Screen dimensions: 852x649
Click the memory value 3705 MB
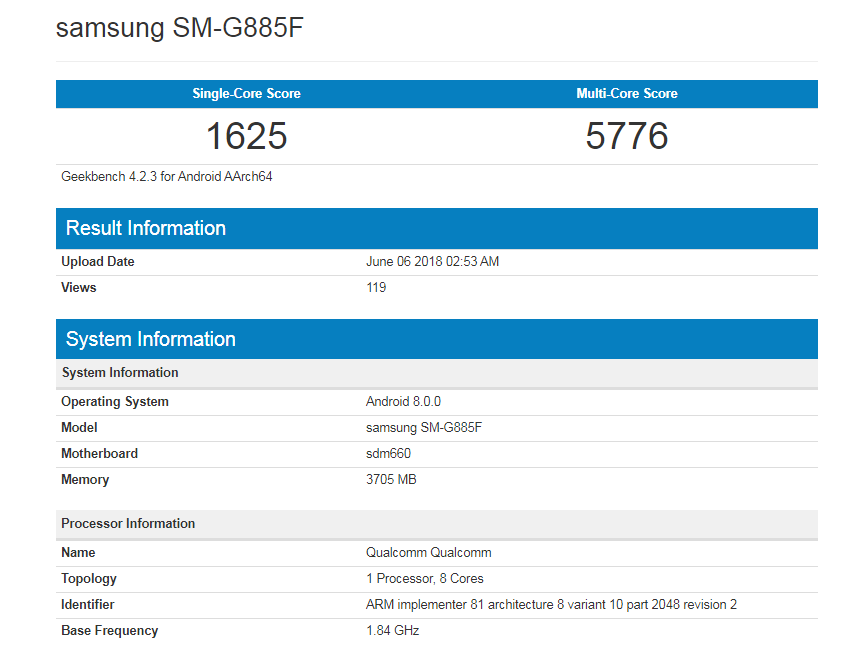tap(391, 479)
